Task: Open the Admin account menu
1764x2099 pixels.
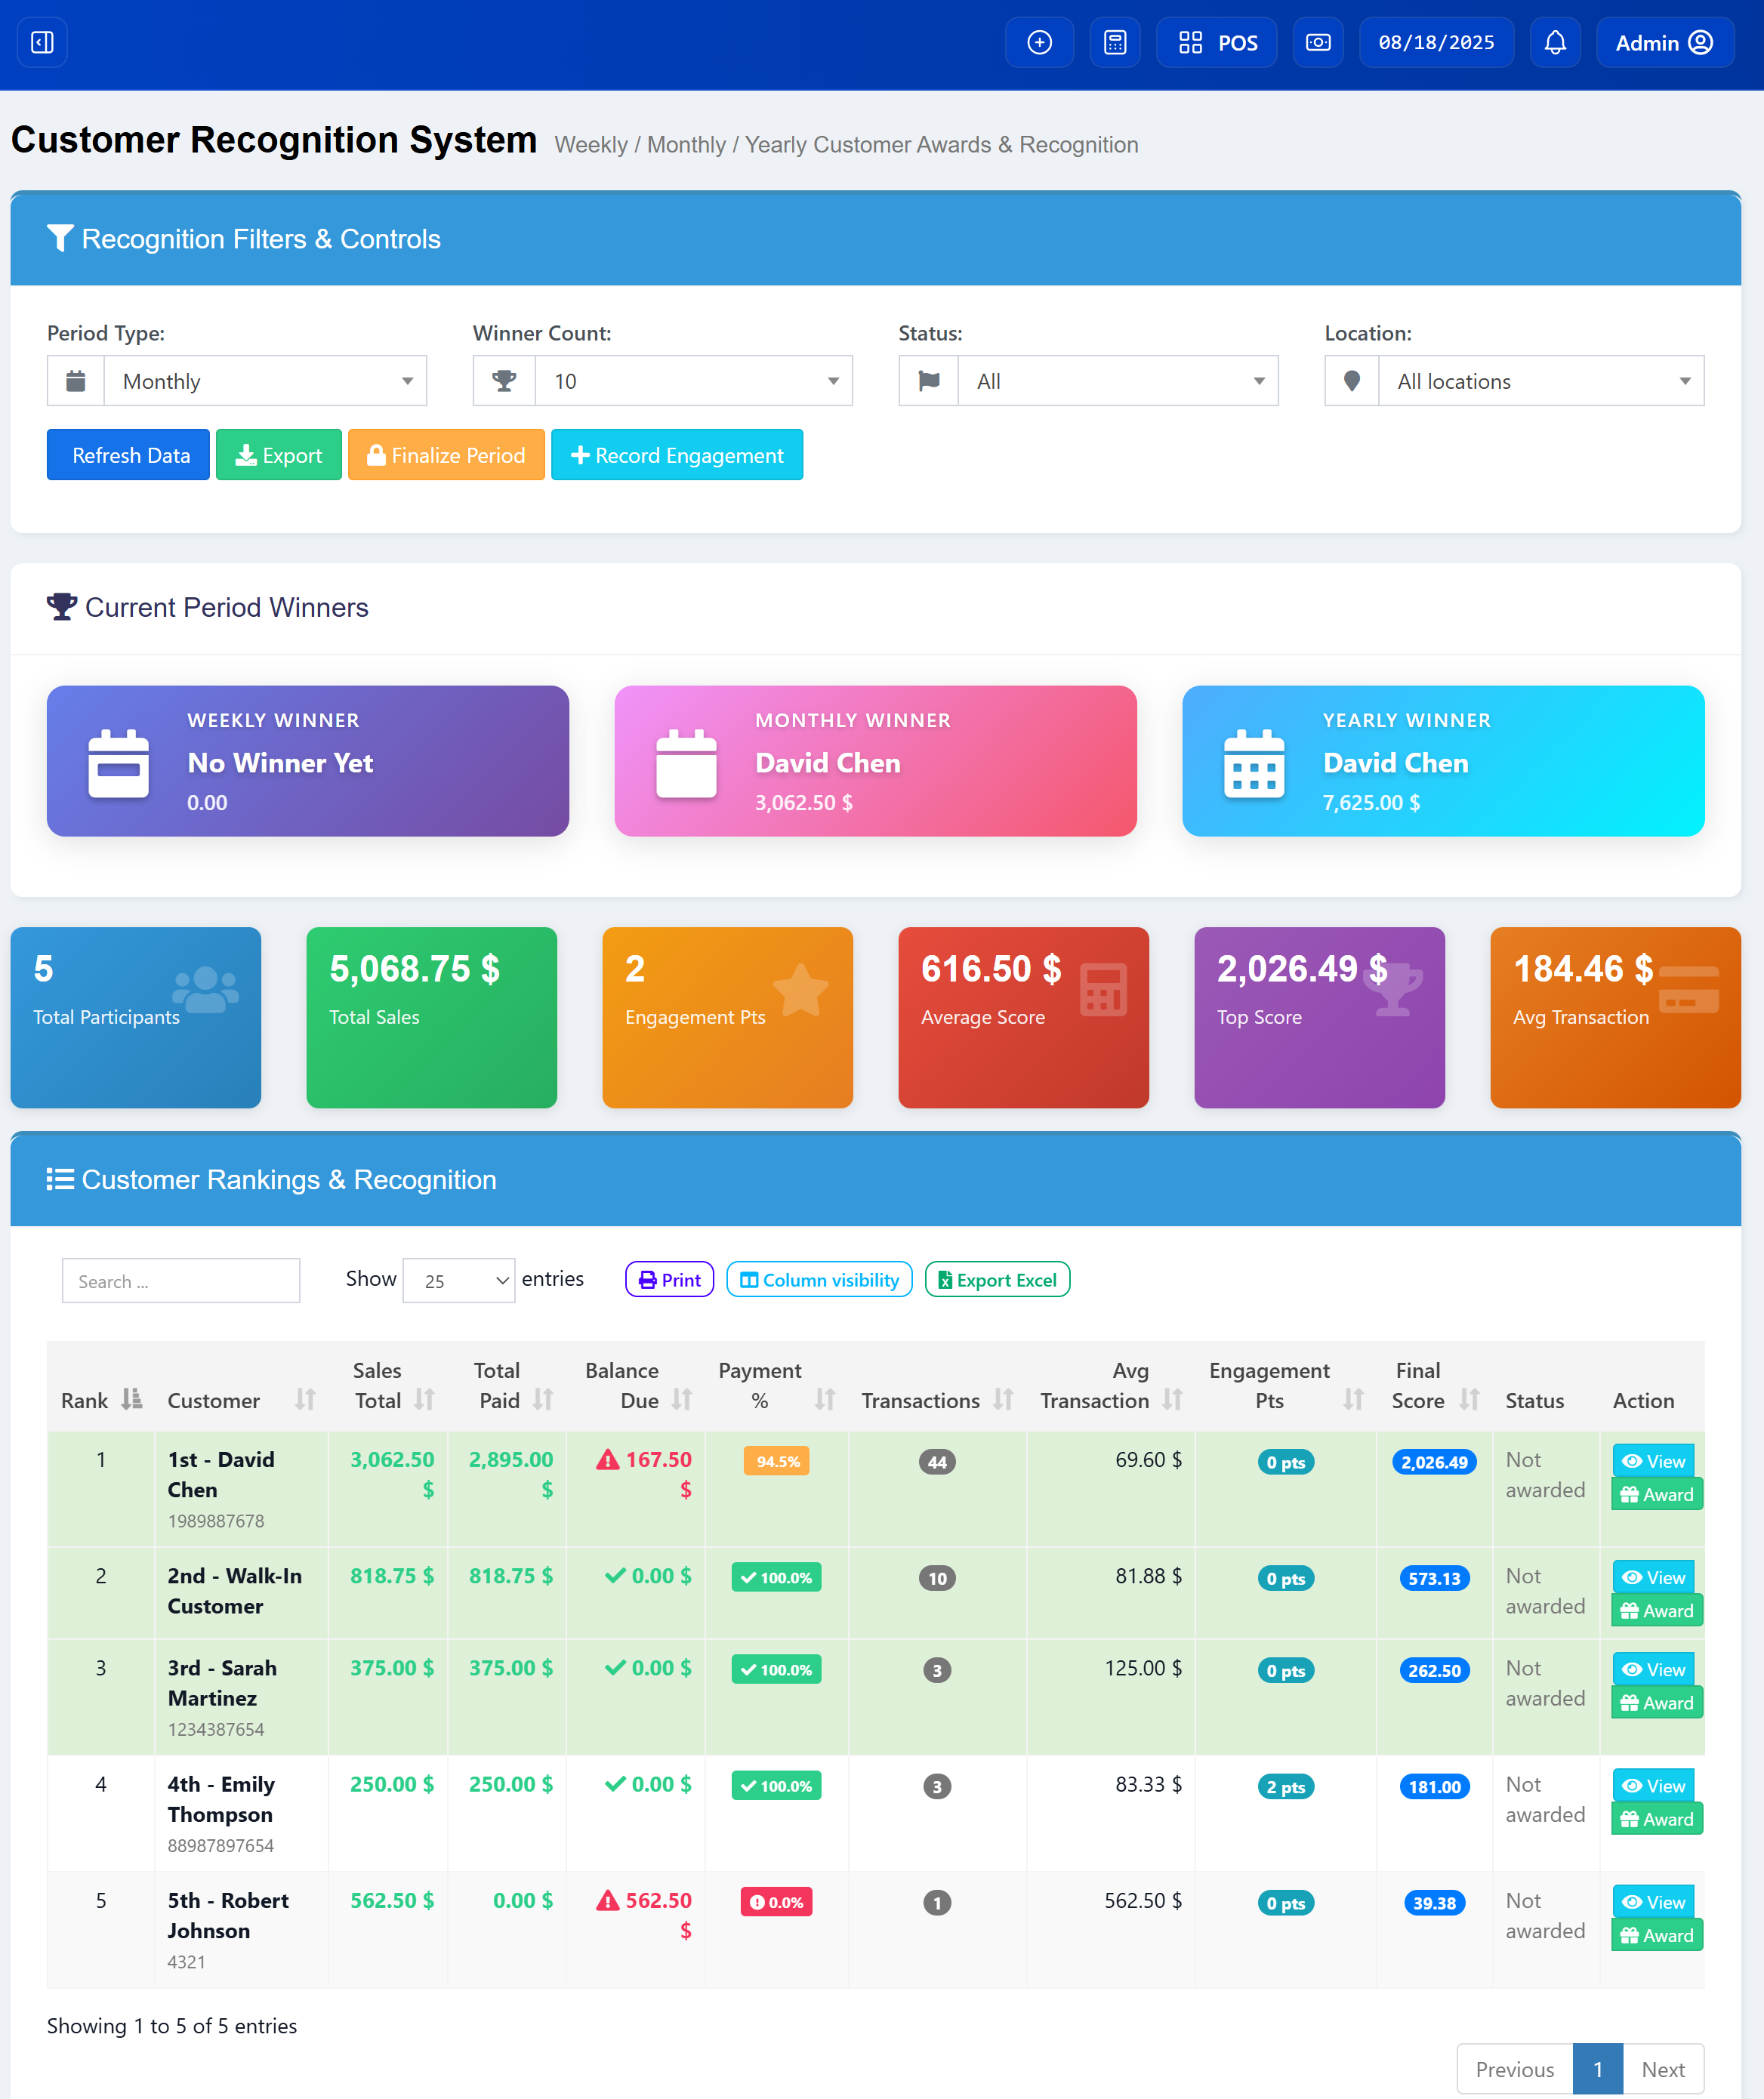Action: point(1663,42)
